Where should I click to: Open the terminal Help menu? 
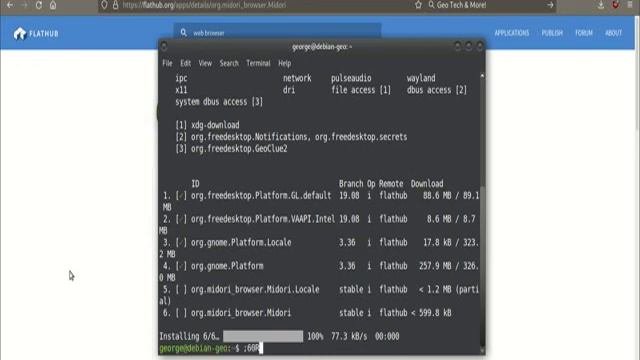(x=284, y=63)
